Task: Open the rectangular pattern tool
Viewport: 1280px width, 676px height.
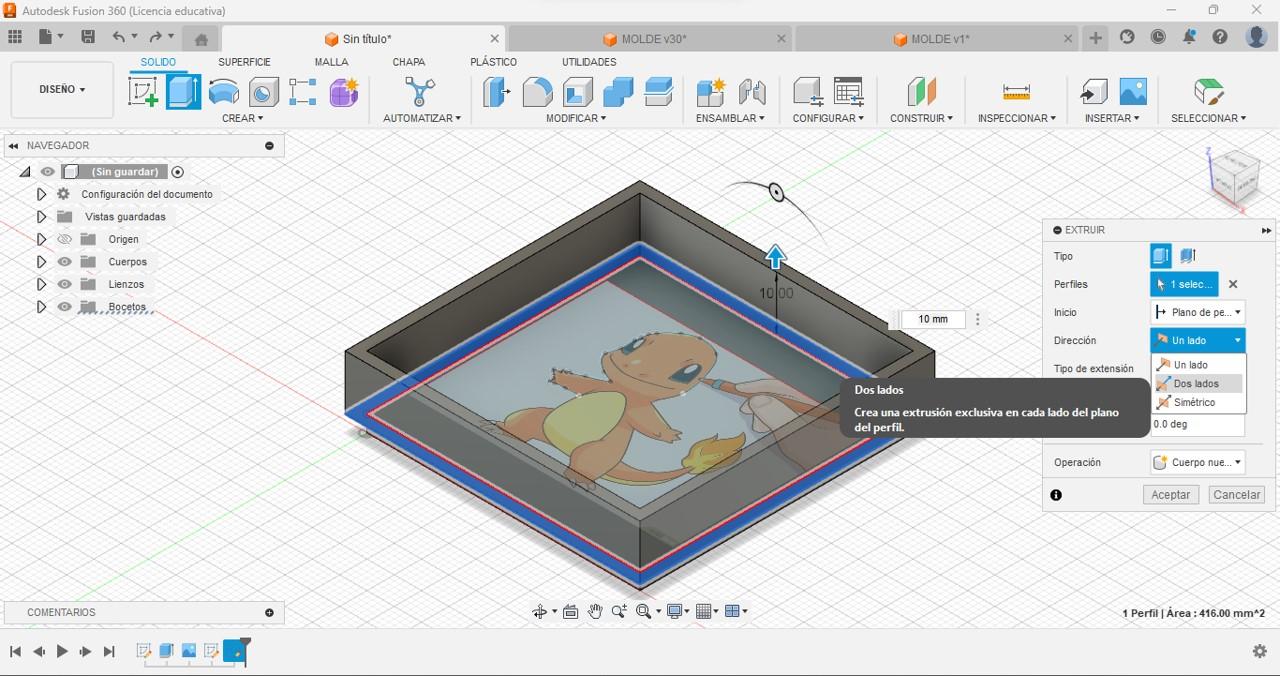Action: (303, 92)
